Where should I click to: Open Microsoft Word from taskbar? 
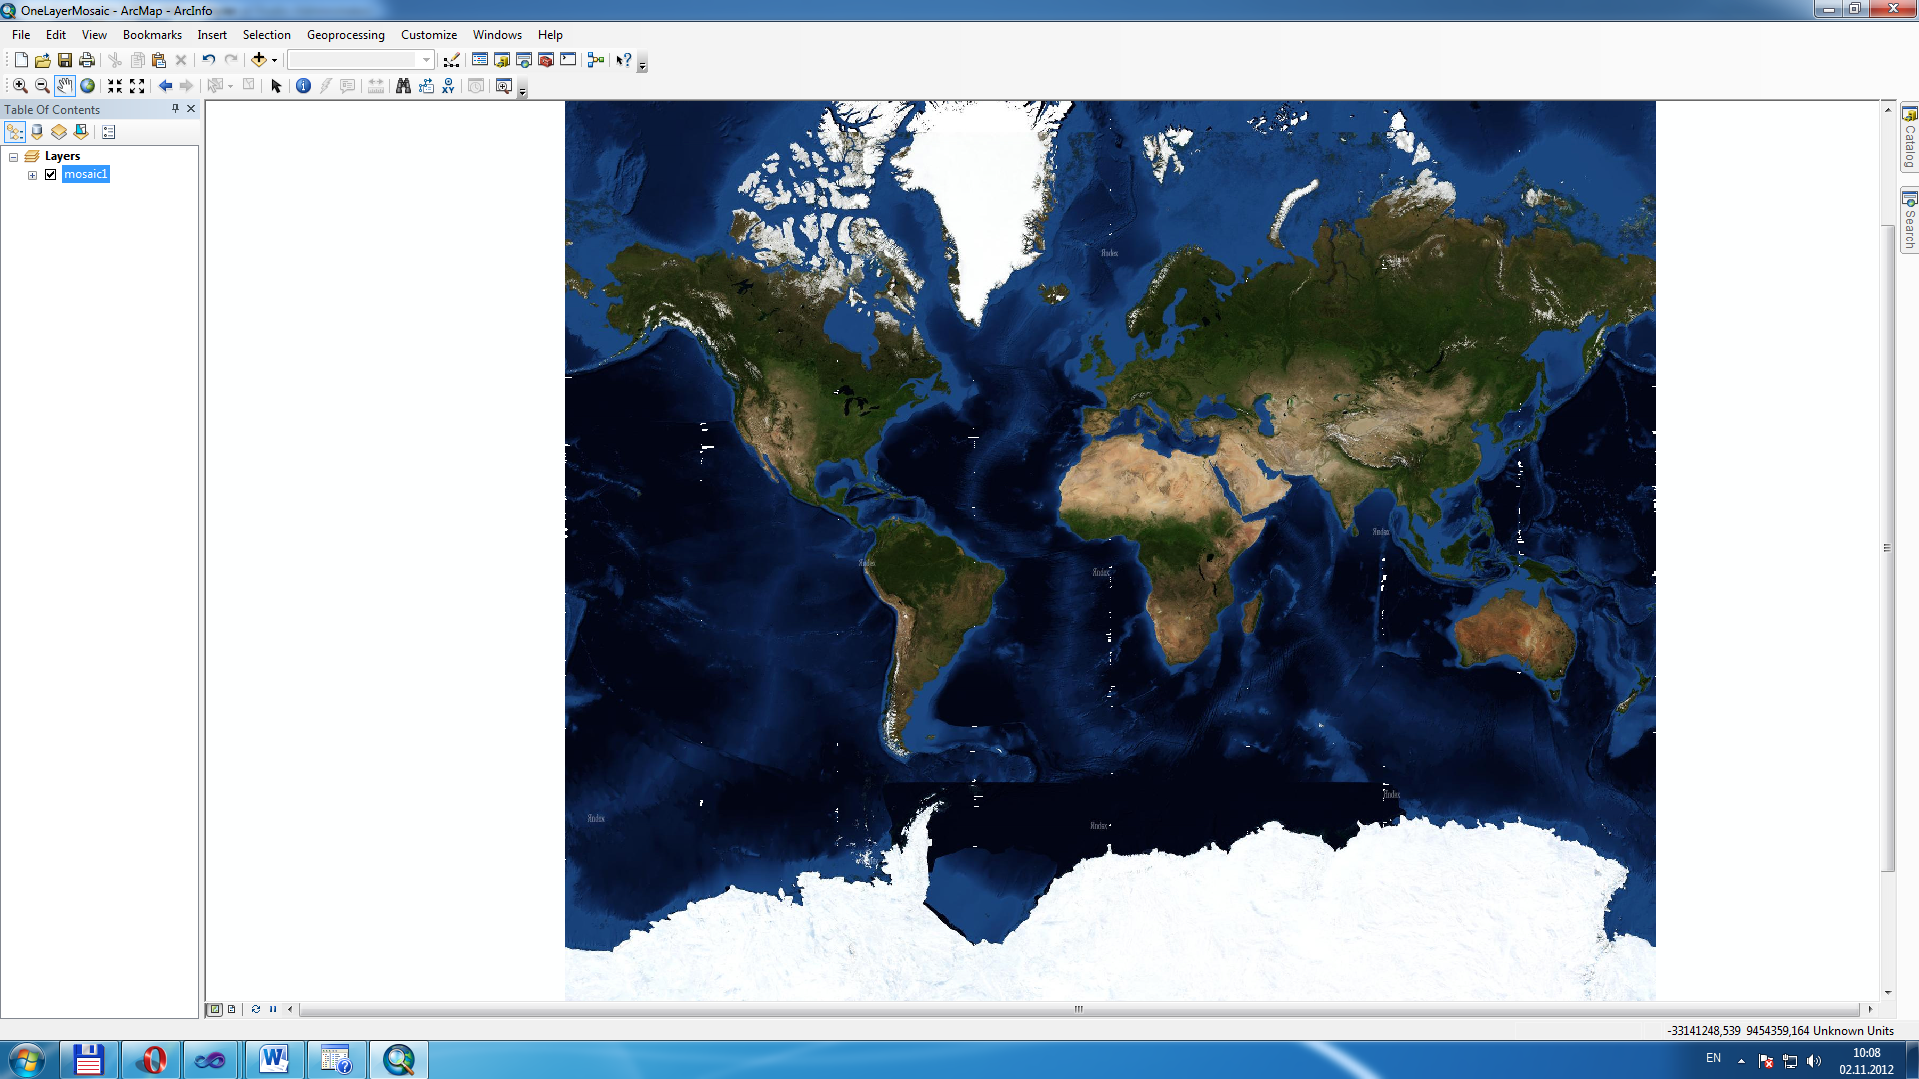click(x=273, y=1060)
